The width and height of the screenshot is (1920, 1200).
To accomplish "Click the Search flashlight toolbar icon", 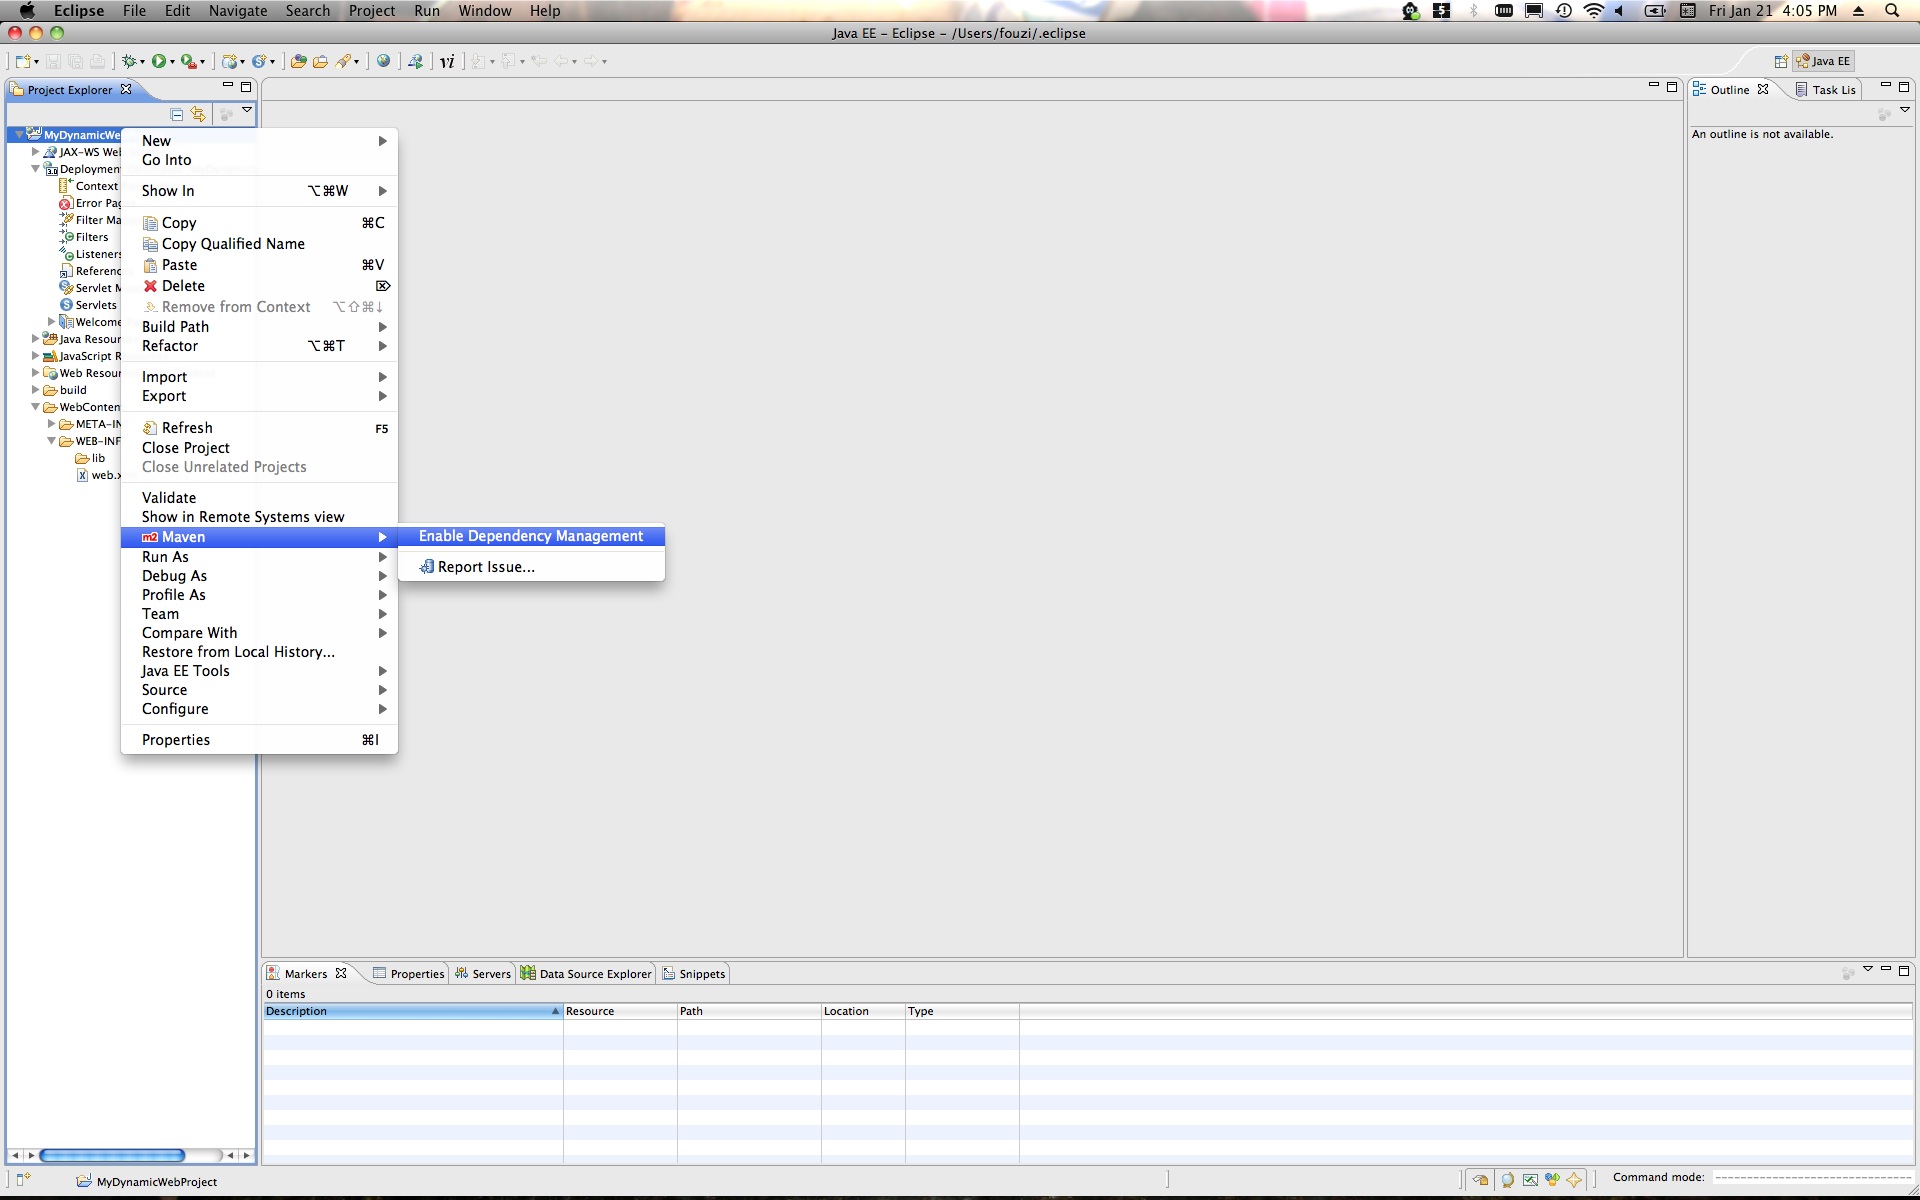I will click(x=343, y=61).
